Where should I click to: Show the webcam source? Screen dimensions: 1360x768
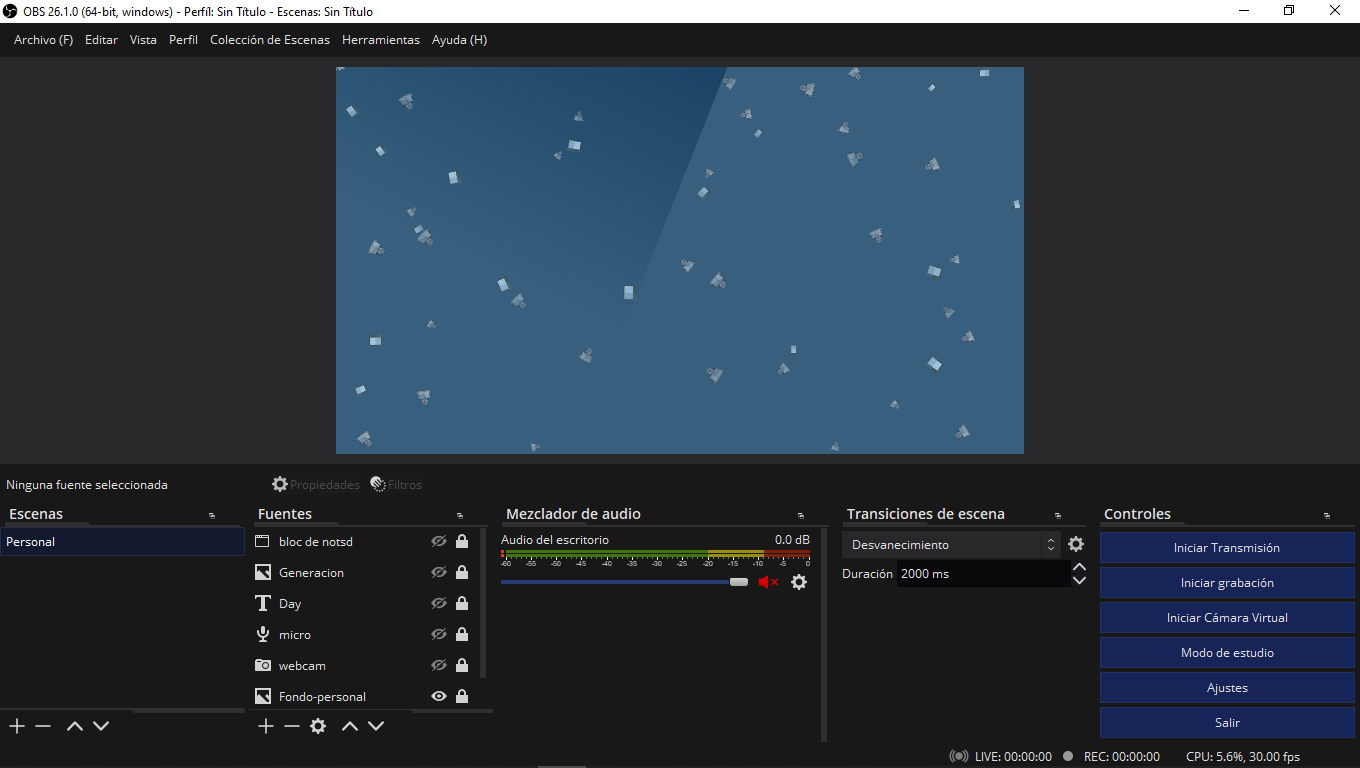(x=438, y=665)
